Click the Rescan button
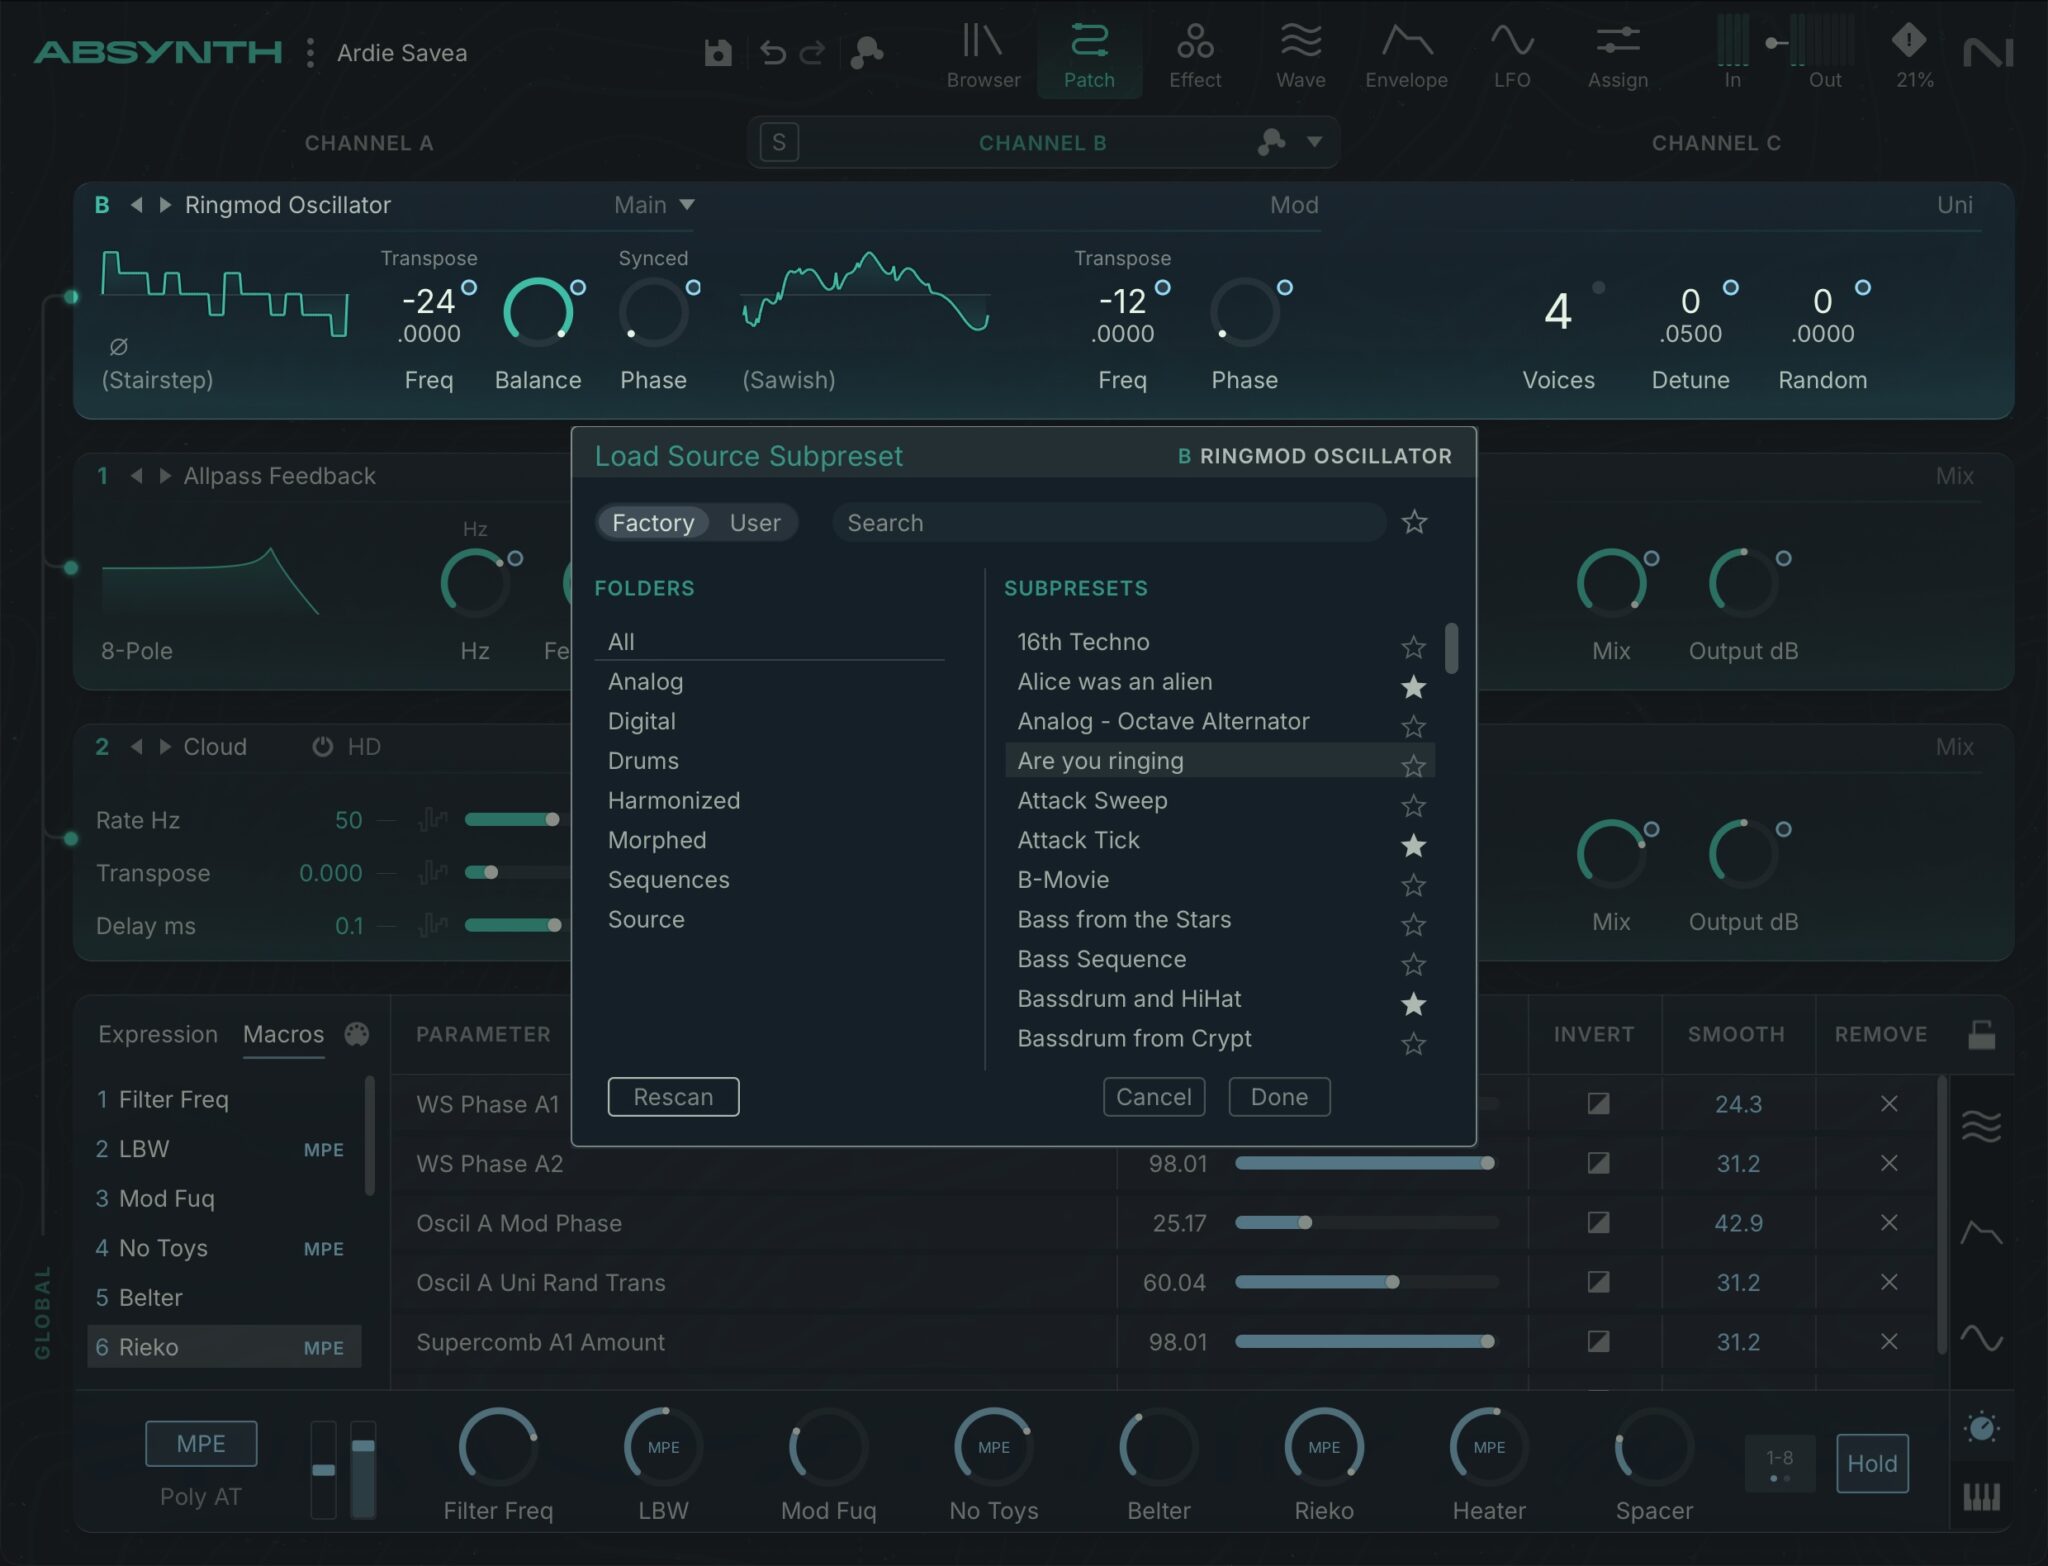Screen dimensions: 2048x1566 coord(673,1097)
